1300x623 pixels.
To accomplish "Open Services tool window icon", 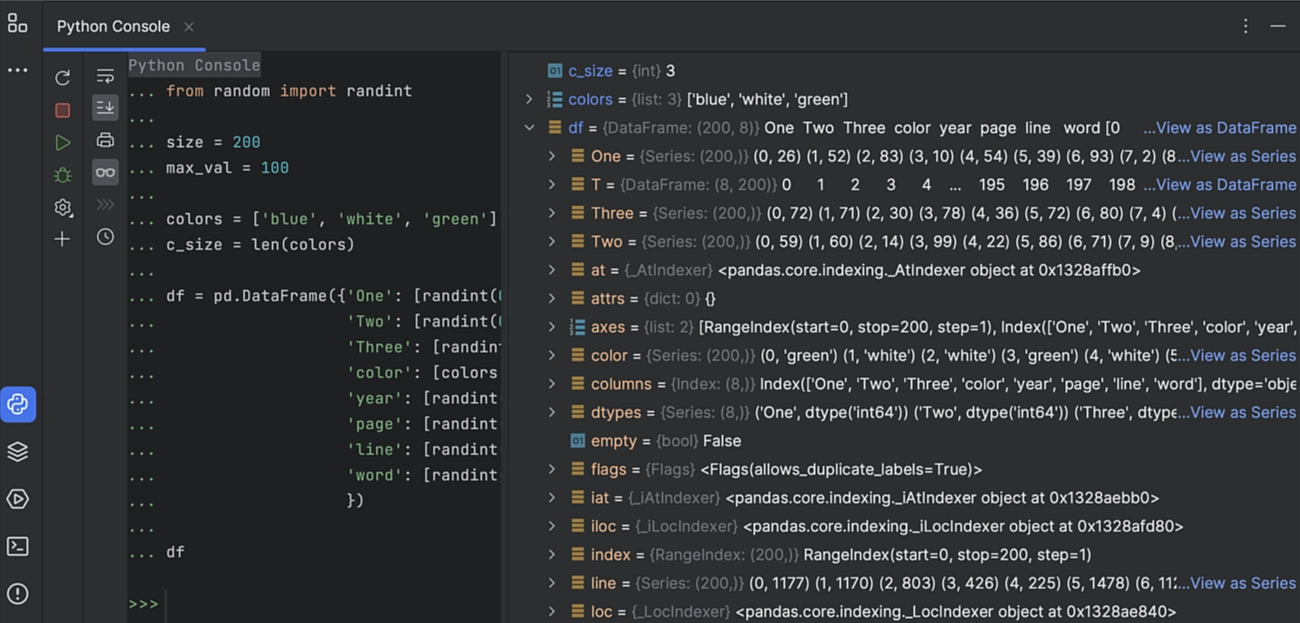I will tap(18, 499).
